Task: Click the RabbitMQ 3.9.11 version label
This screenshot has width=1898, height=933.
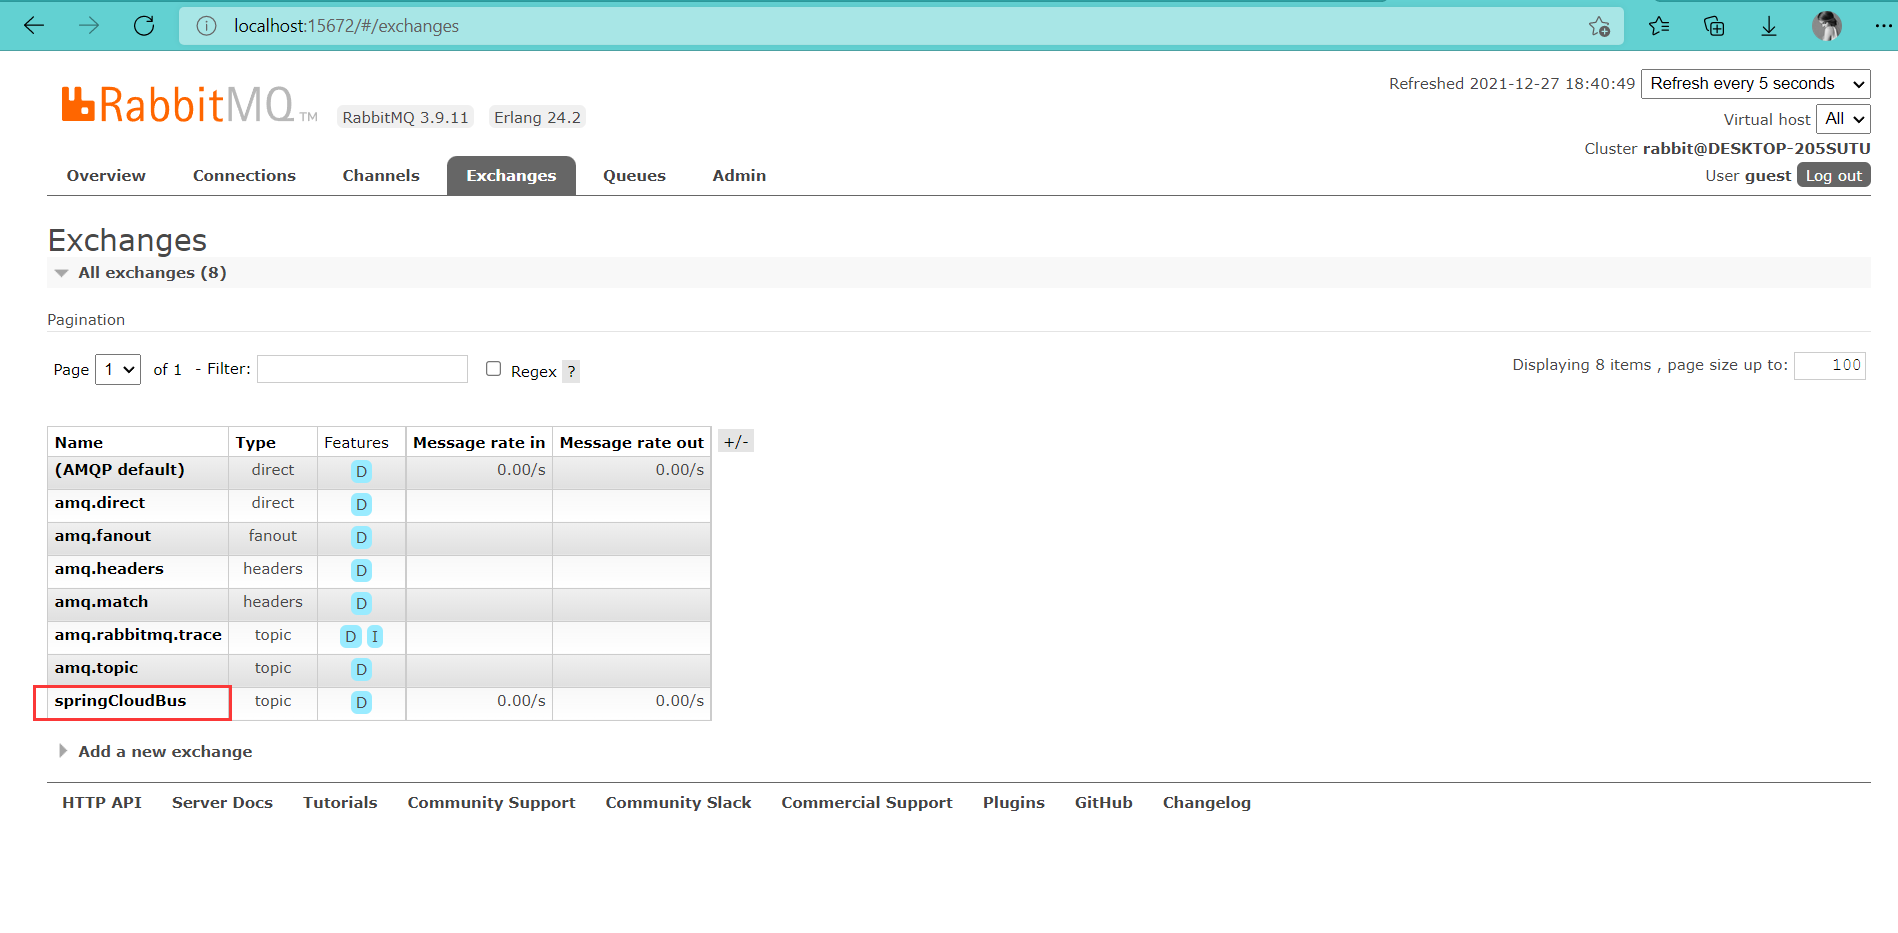Action: pyautogui.click(x=405, y=117)
